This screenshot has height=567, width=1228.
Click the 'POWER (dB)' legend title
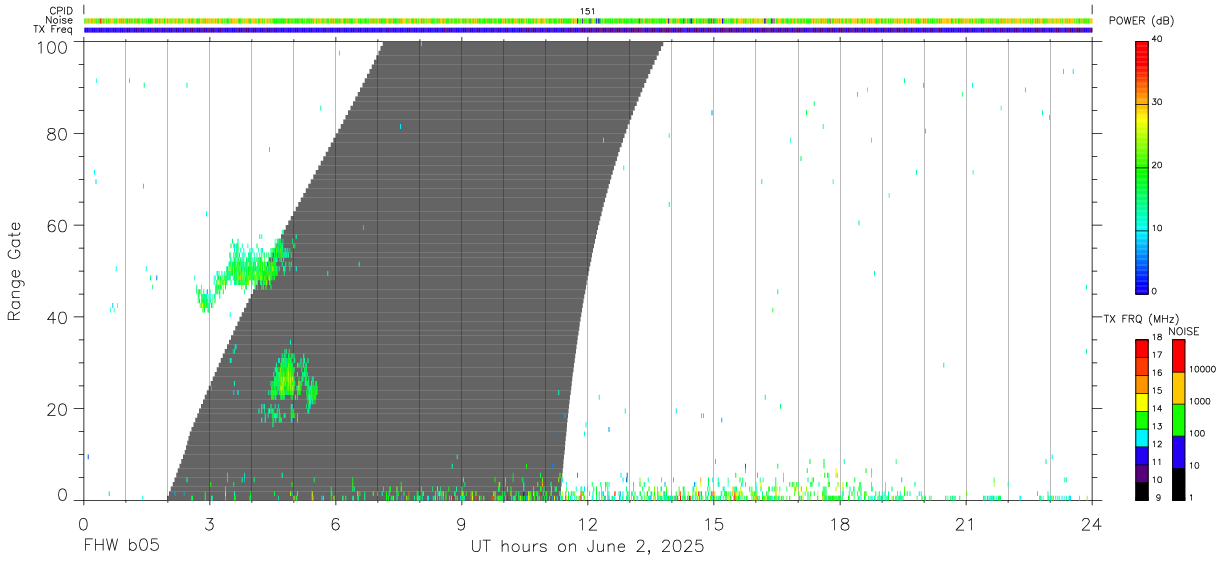pos(1142,21)
